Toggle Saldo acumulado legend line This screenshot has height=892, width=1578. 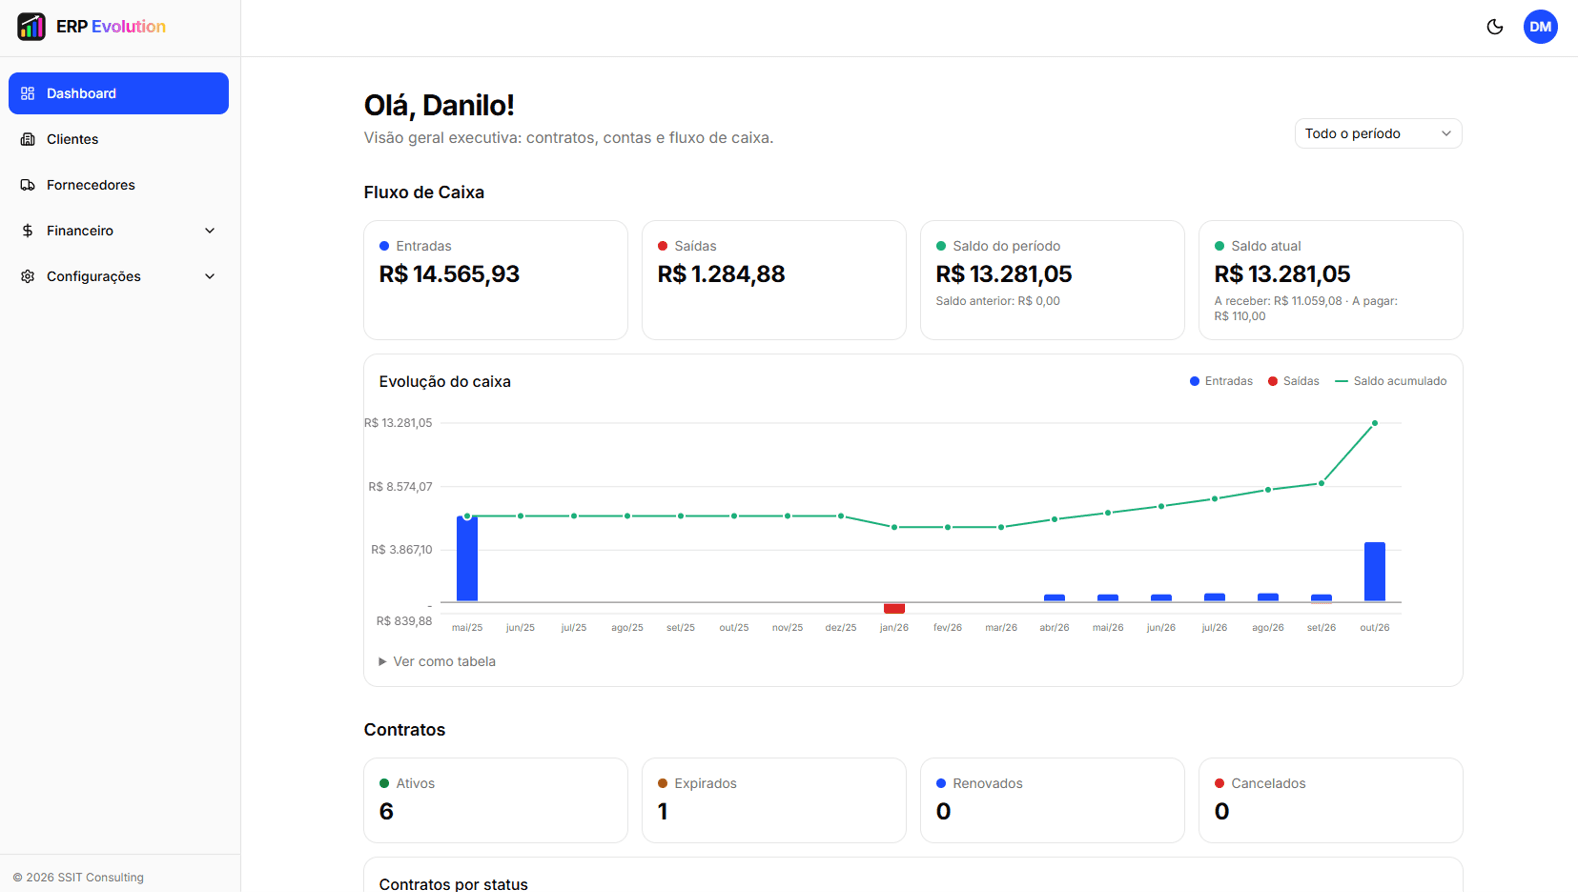coord(1391,381)
